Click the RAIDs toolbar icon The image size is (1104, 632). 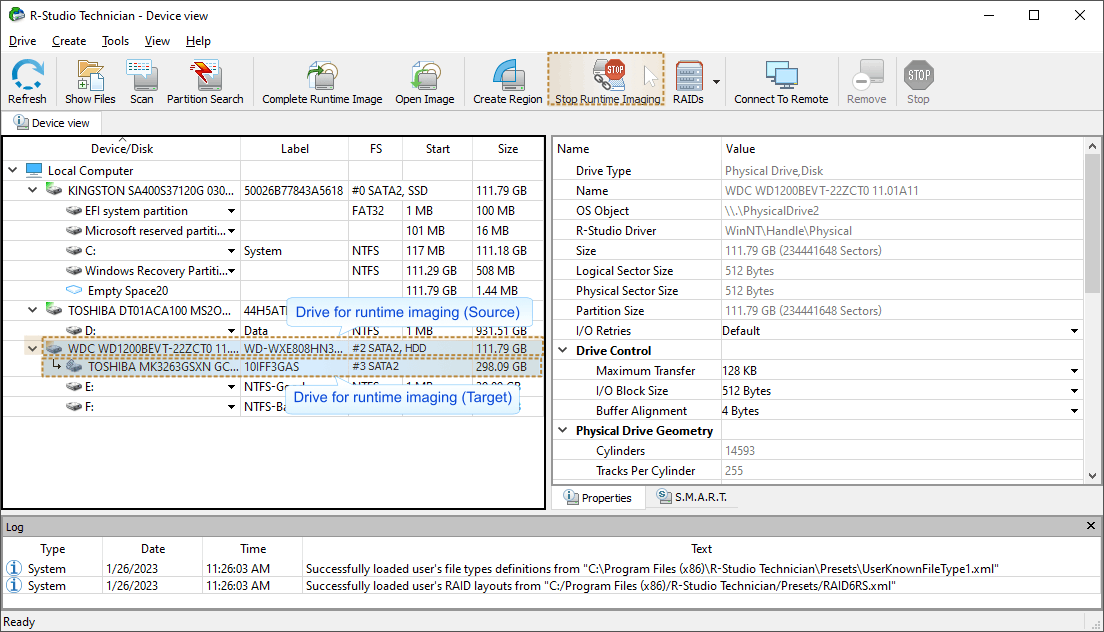point(689,75)
